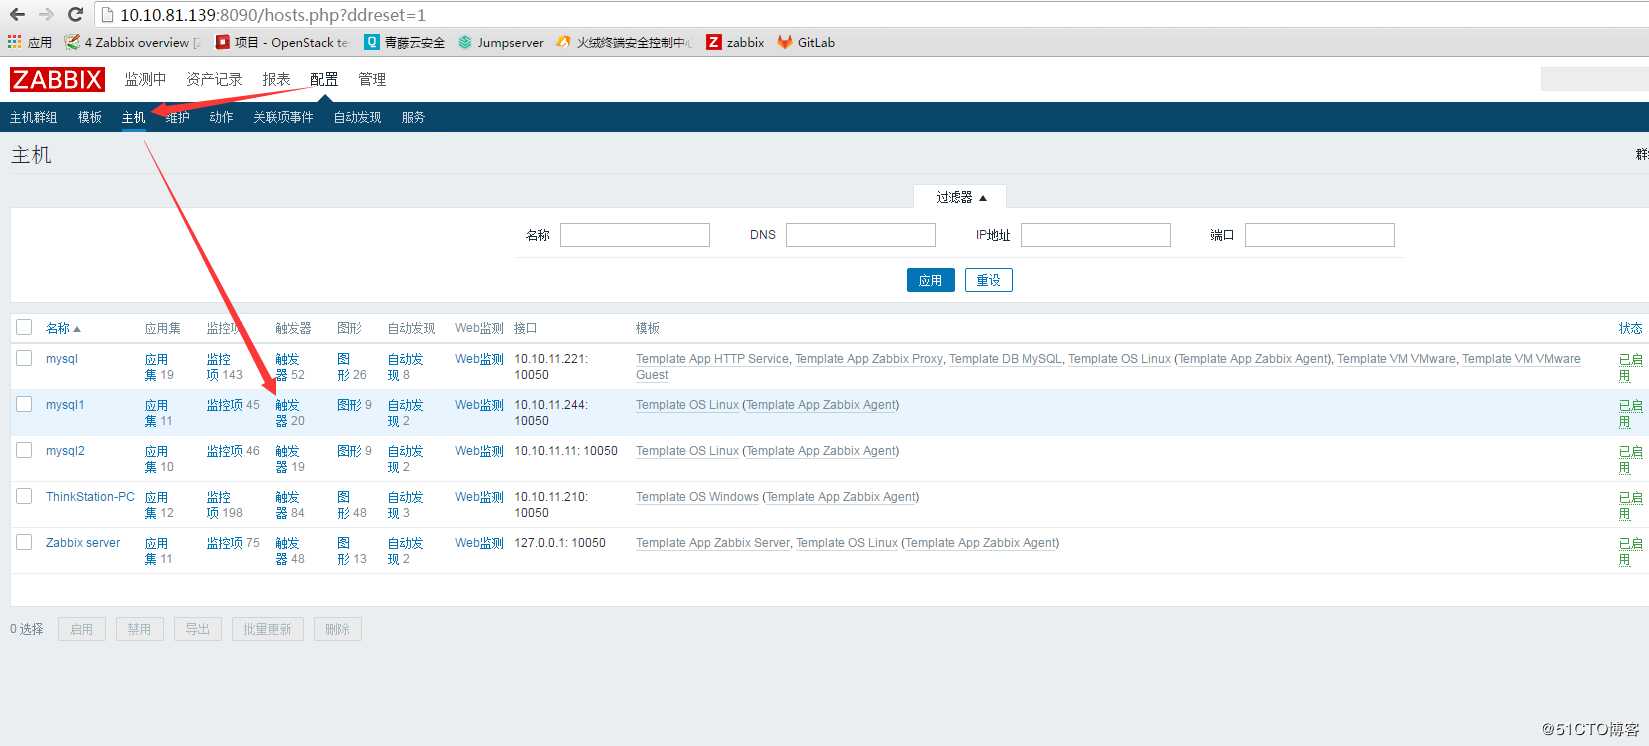This screenshot has height=746, width=1649.
Task: Click the 应用 filter button
Action: point(930,280)
